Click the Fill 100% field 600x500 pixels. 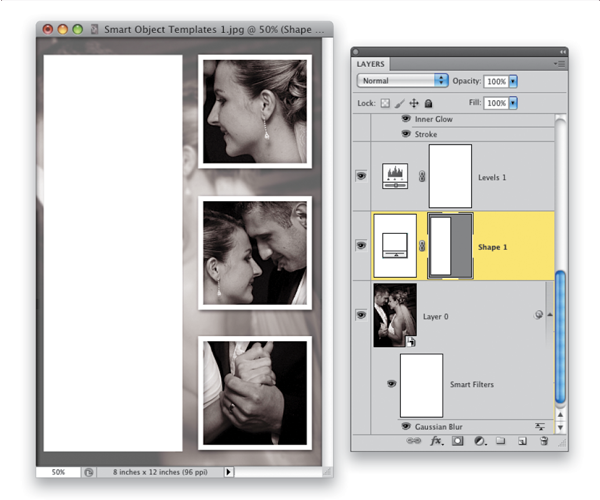tap(496, 103)
